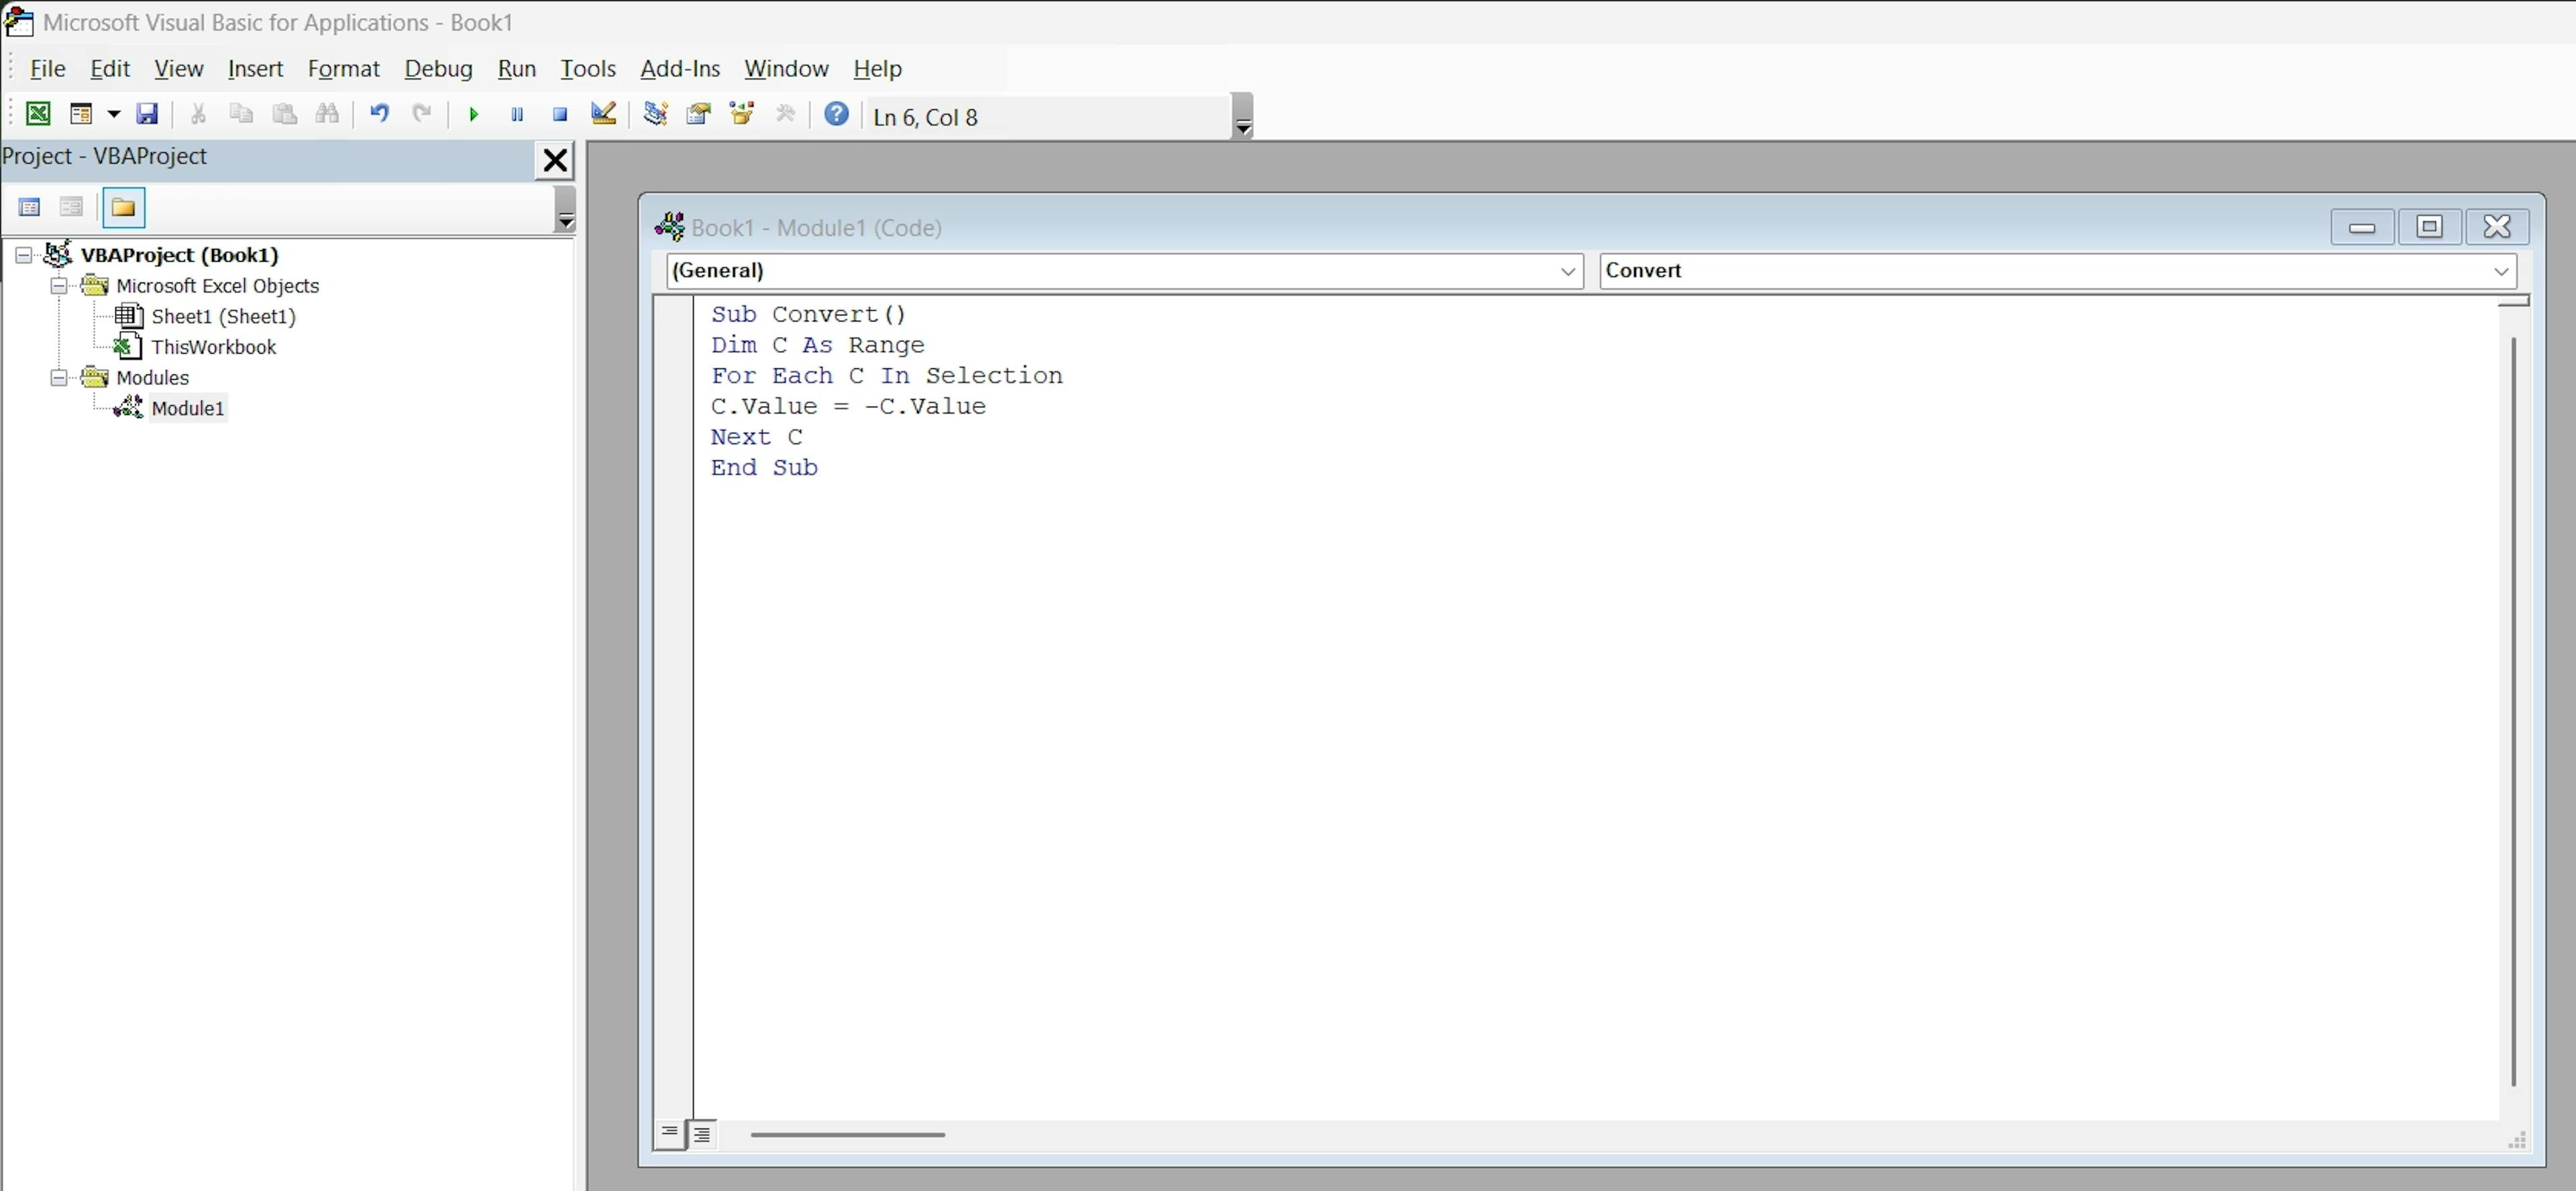Select the Modules folder label
This screenshot has height=1191, width=2576.
152,377
